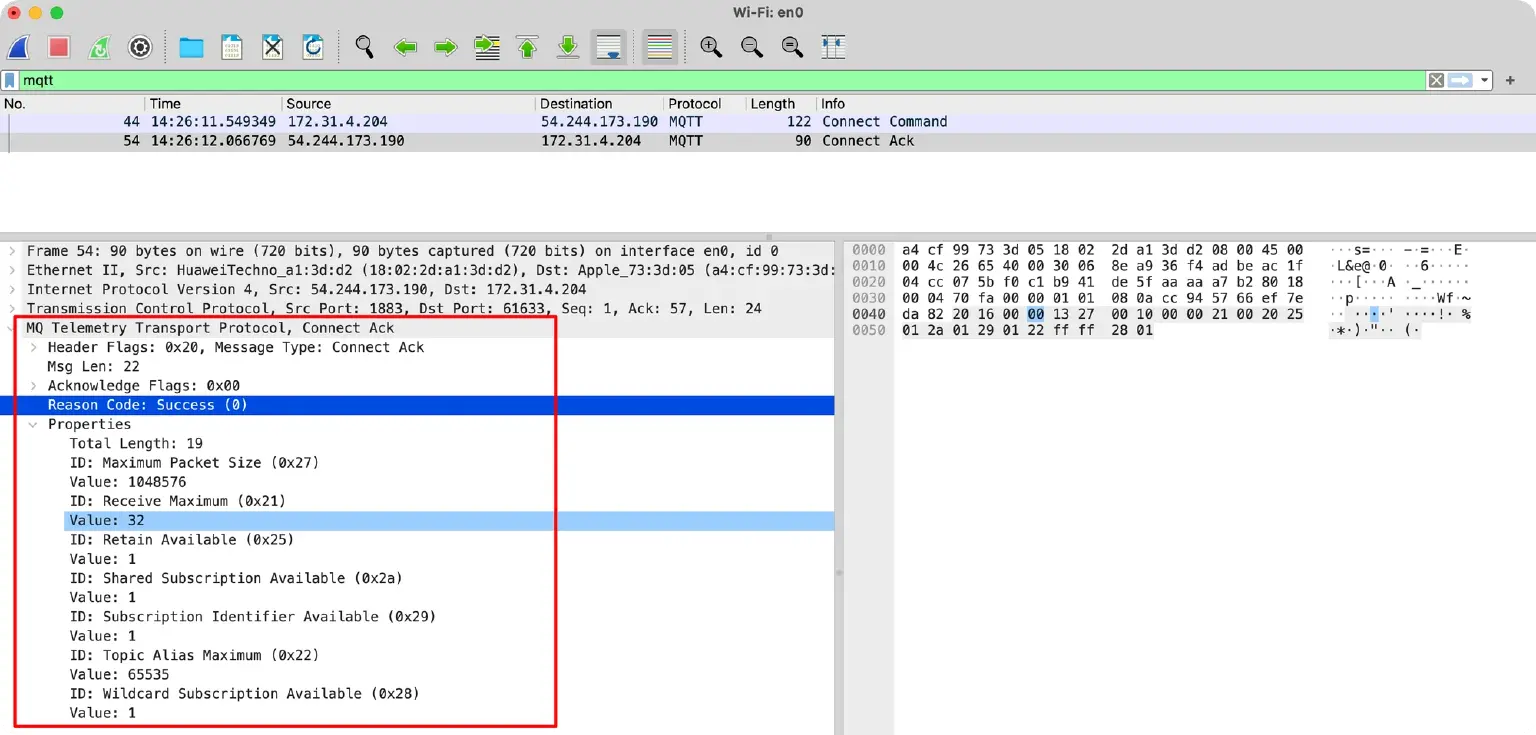Viewport: 1536px width, 735px height.
Task: Toggle the display filter bookmark
Action: click(10, 81)
